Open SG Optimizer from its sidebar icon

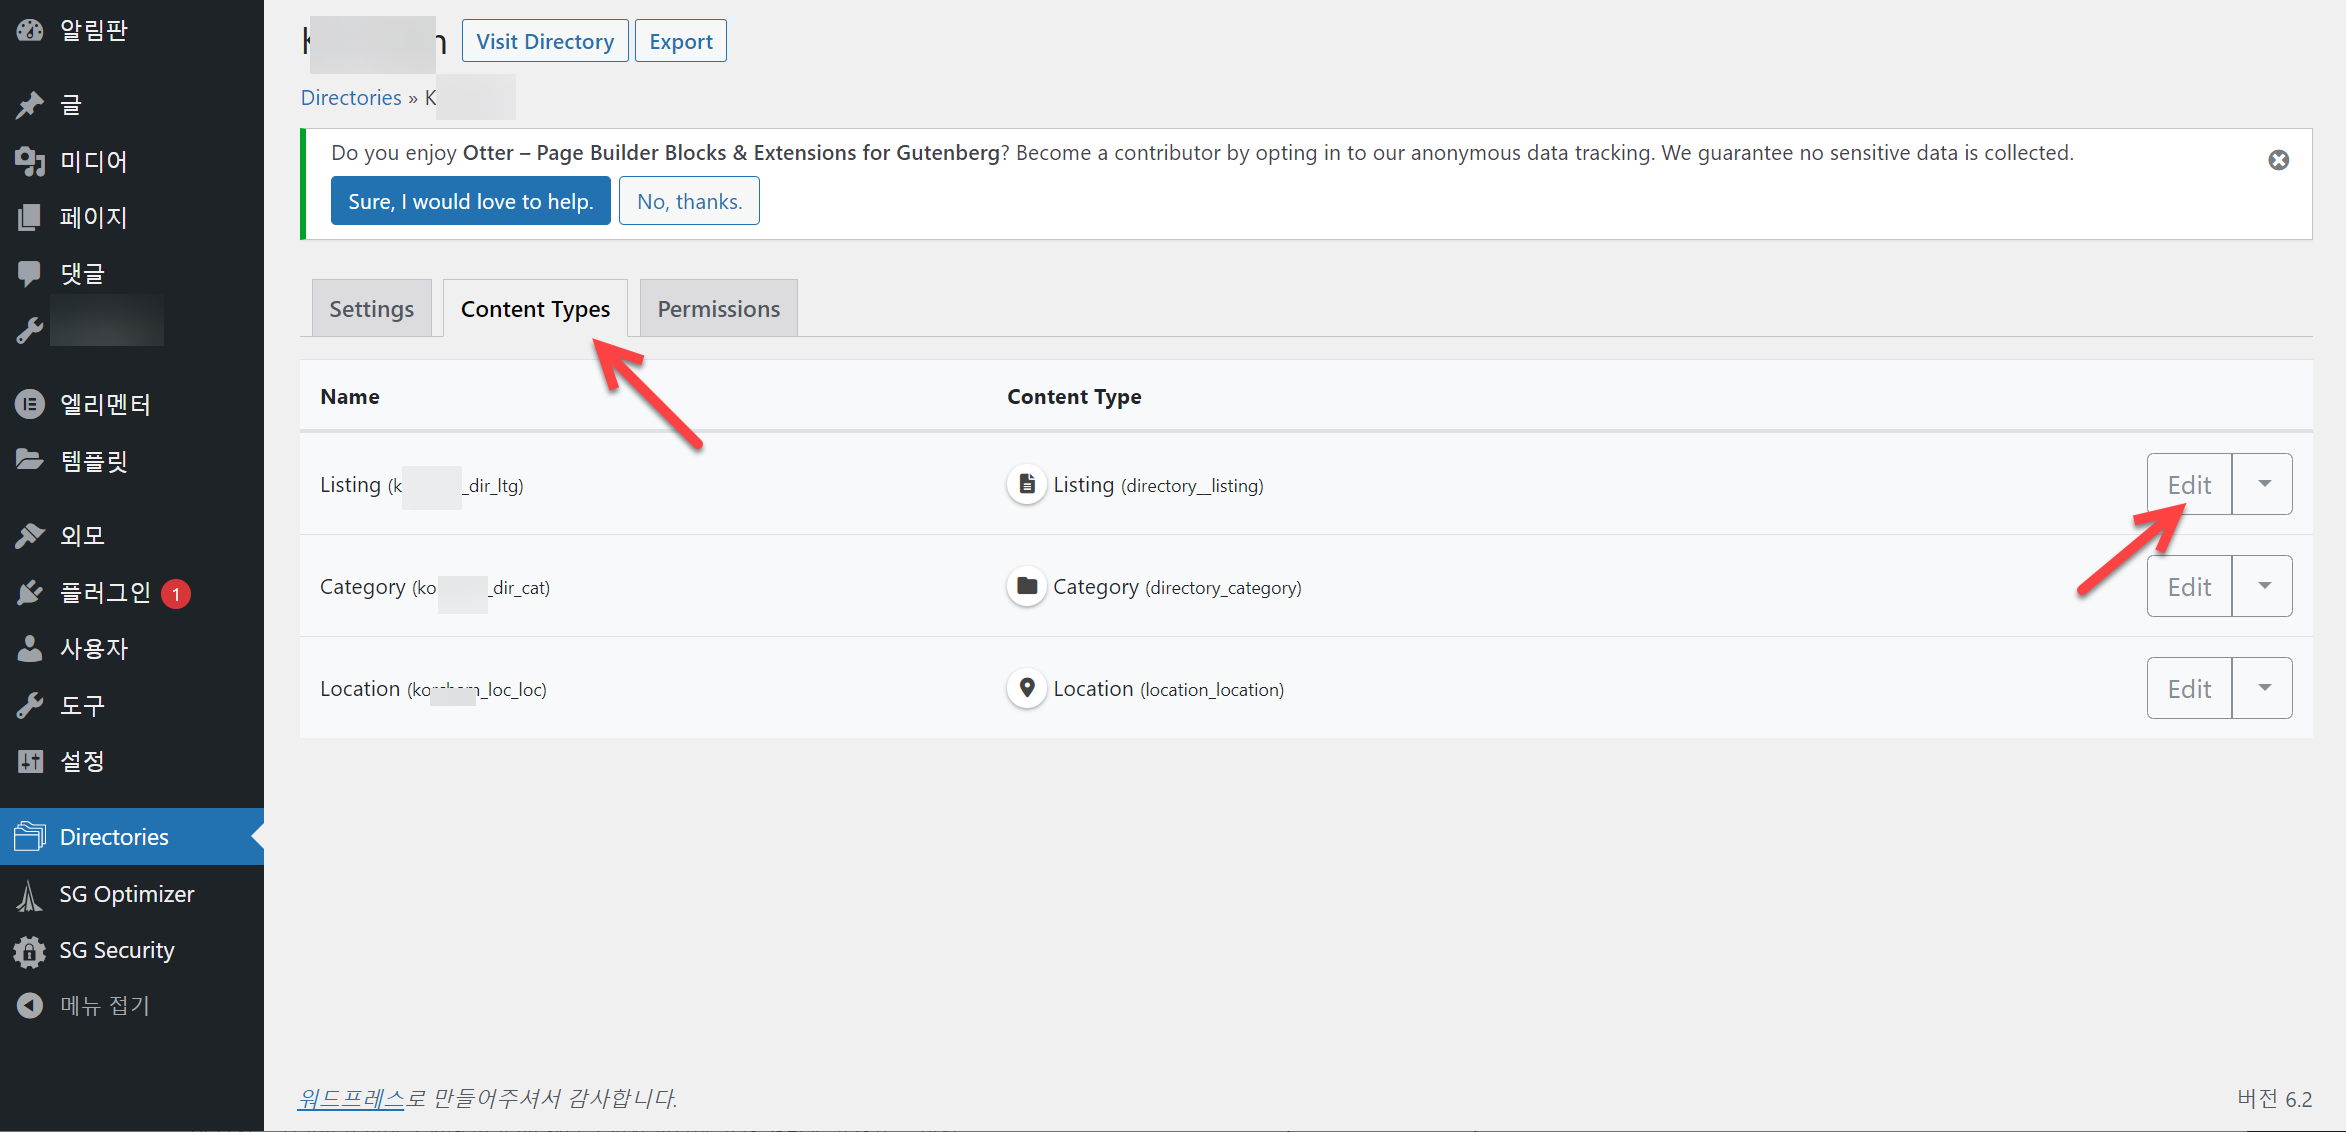pyautogui.click(x=30, y=895)
